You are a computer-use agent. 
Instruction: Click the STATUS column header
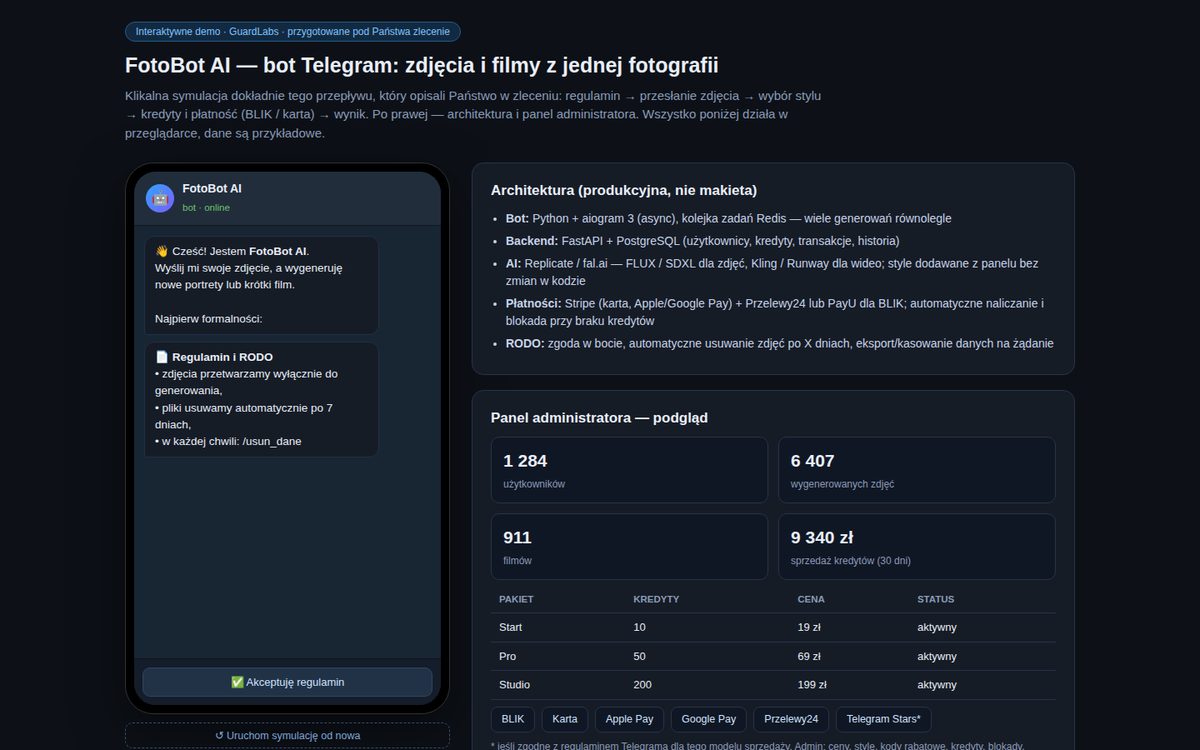point(936,599)
